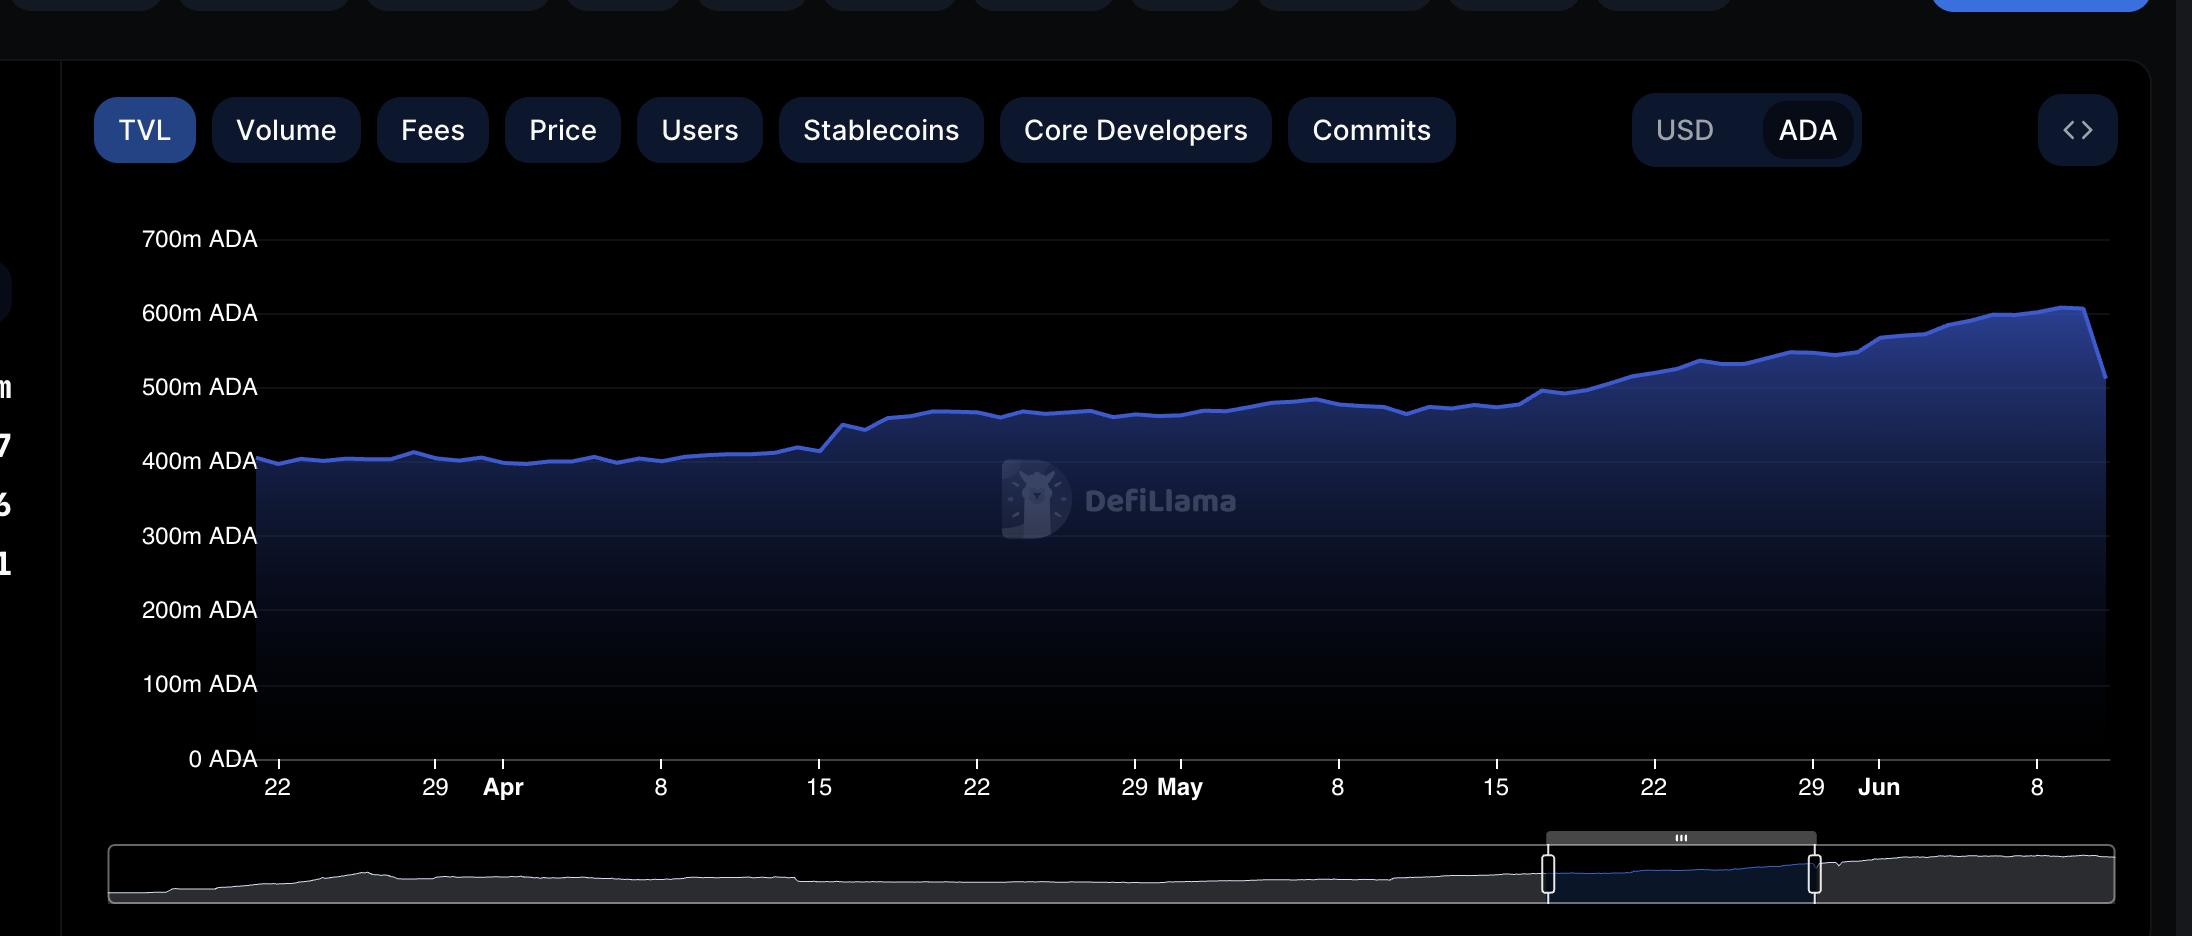
Task: Click the TVL peak on chart line
Action: tap(2062, 308)
